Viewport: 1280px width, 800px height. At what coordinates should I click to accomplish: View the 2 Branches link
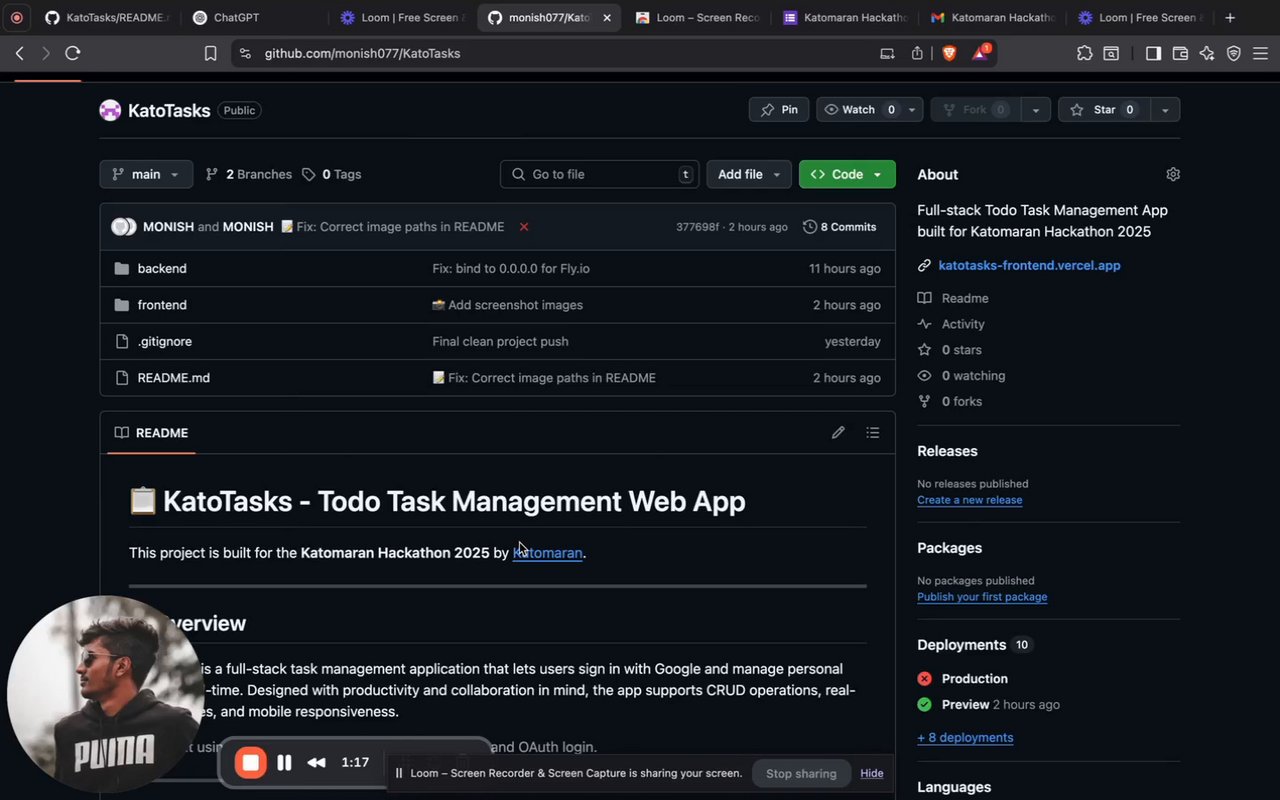tap(249, 174)
